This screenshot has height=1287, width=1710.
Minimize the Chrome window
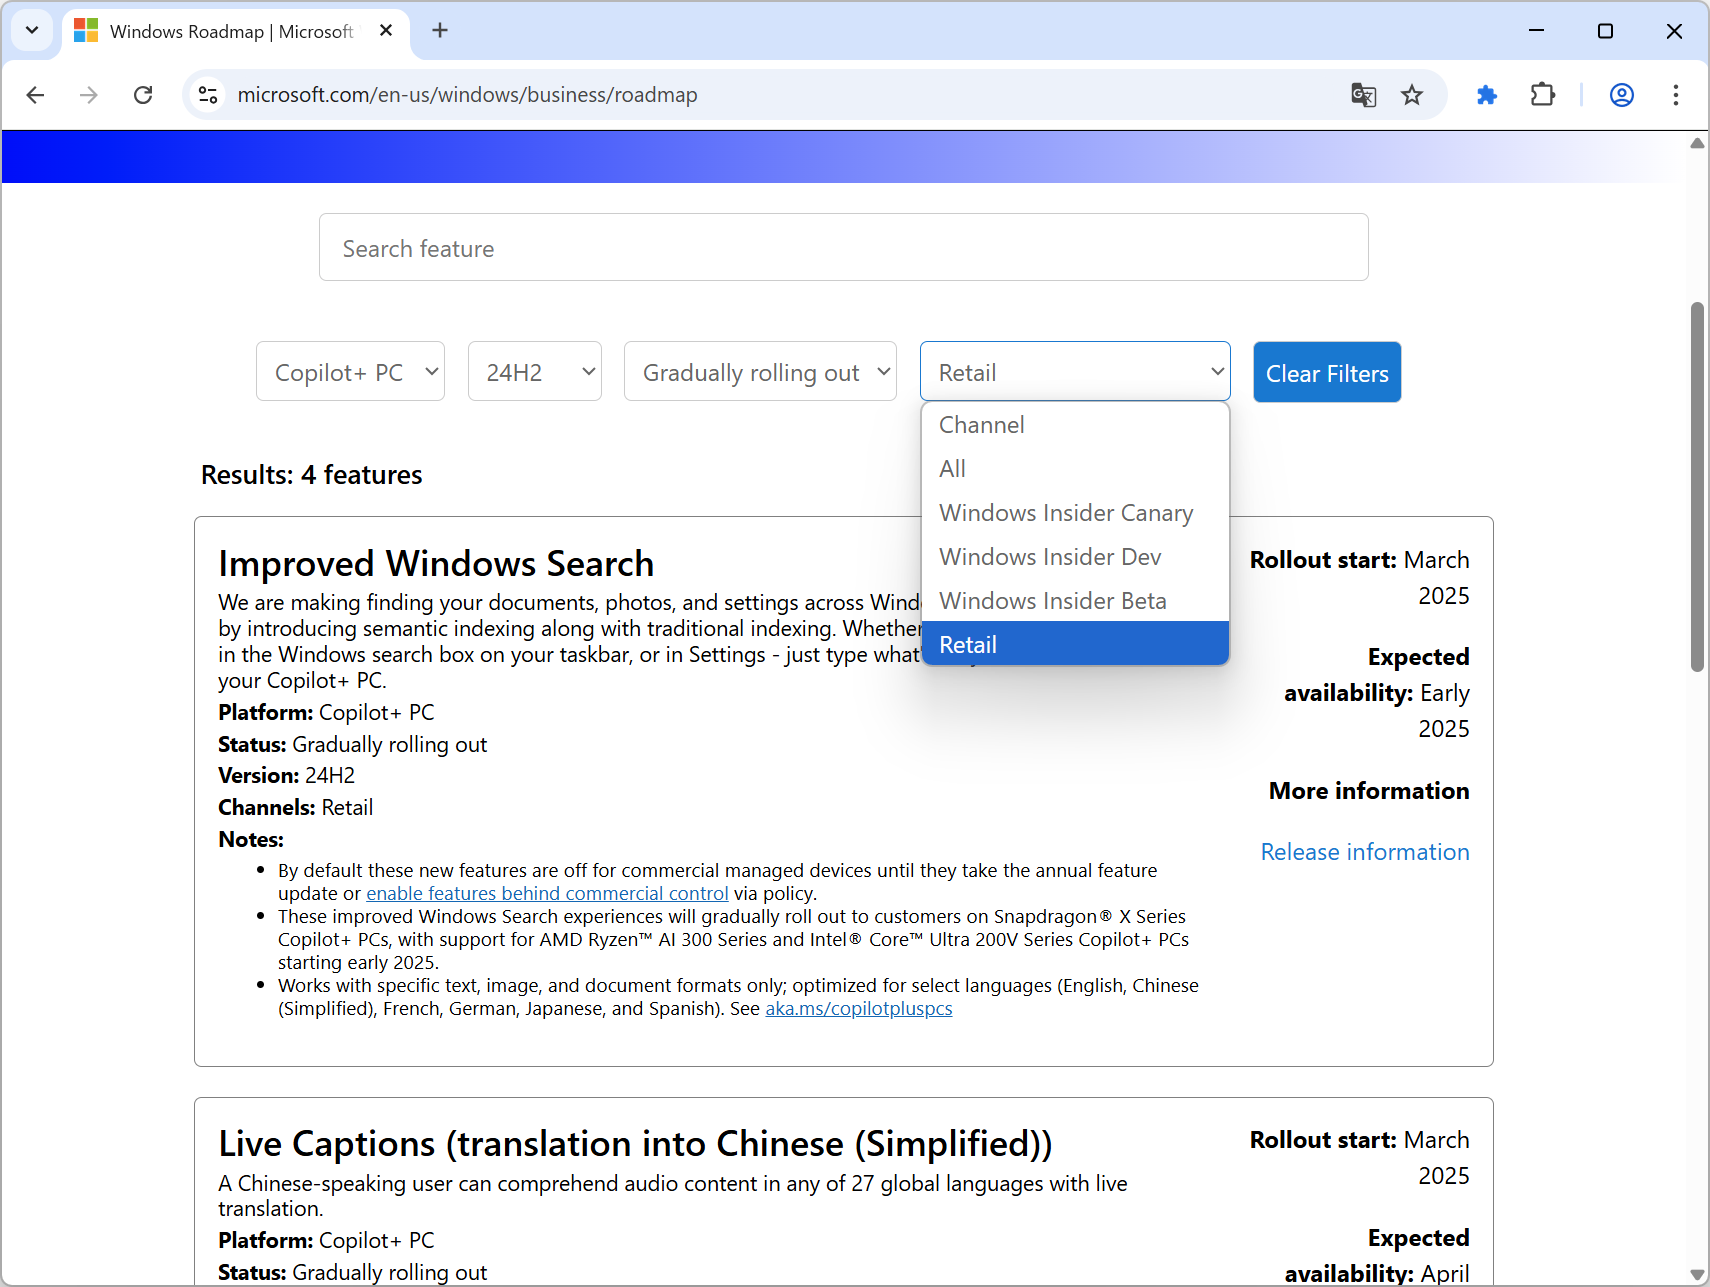pyautogui.click(x=1537, y=31)
